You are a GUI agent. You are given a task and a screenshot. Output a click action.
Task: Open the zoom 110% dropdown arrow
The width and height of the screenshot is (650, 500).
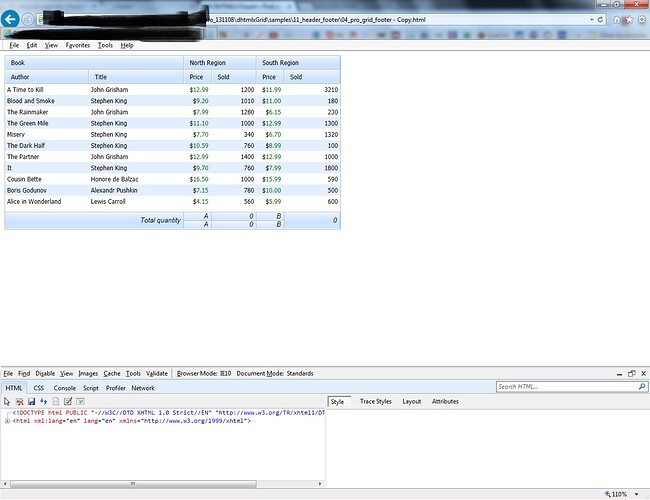coord(636,494)
